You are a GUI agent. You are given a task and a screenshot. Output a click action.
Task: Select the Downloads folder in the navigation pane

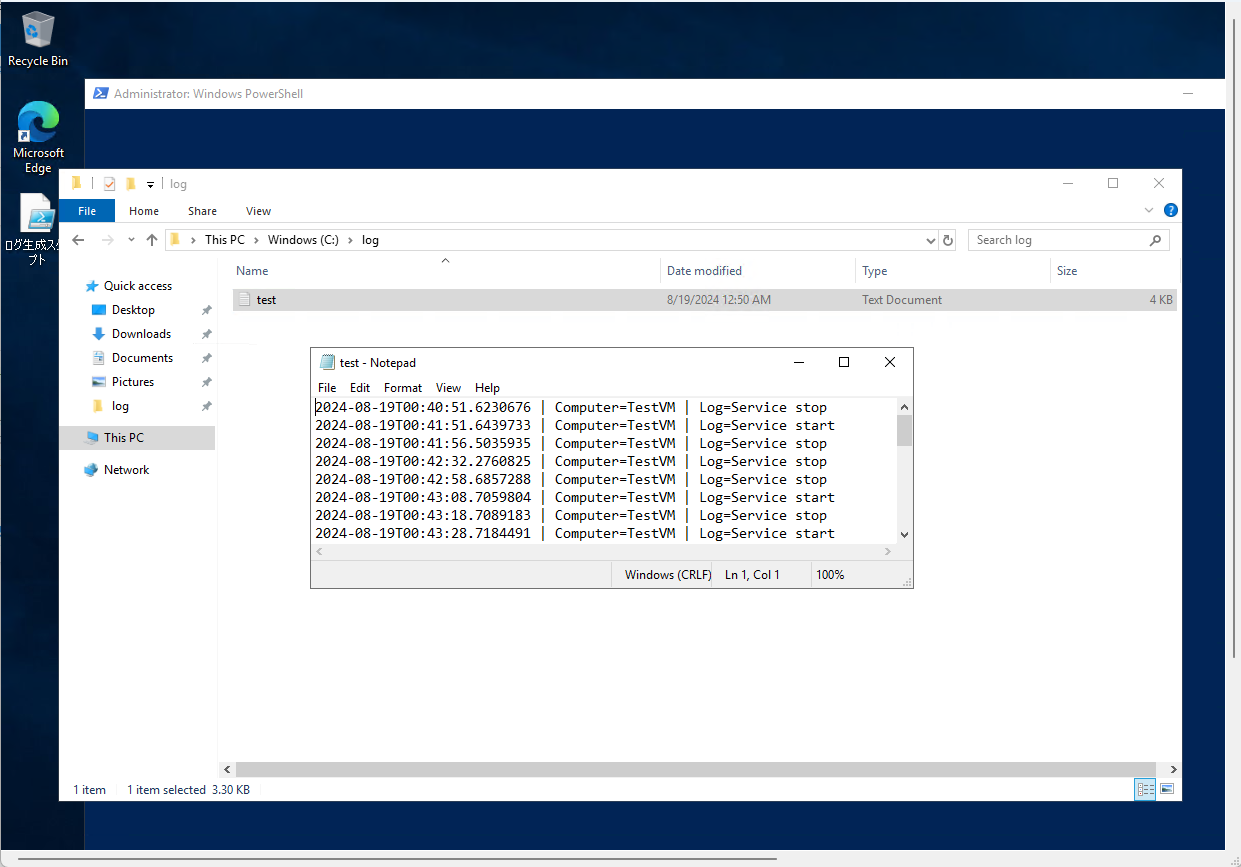pyautogui.click(x=141, y=333)
